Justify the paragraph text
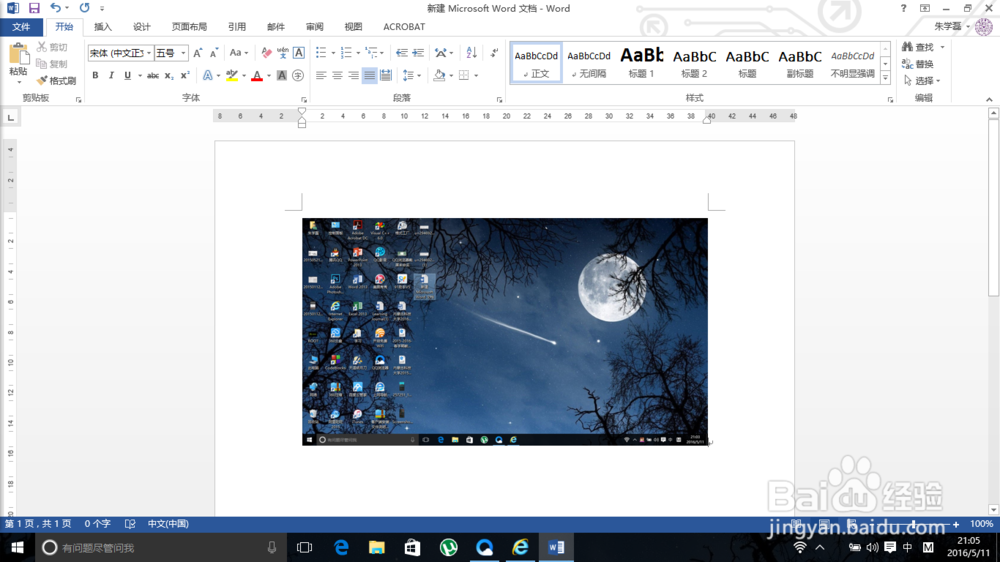Screen dimensions: 1000x562 click(369, 75)
